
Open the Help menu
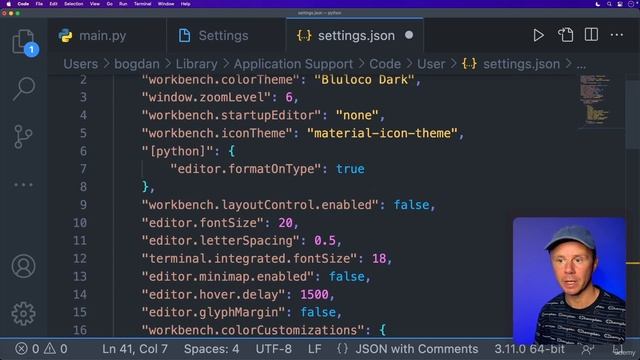pyautogui.click(x=185, y=4)
